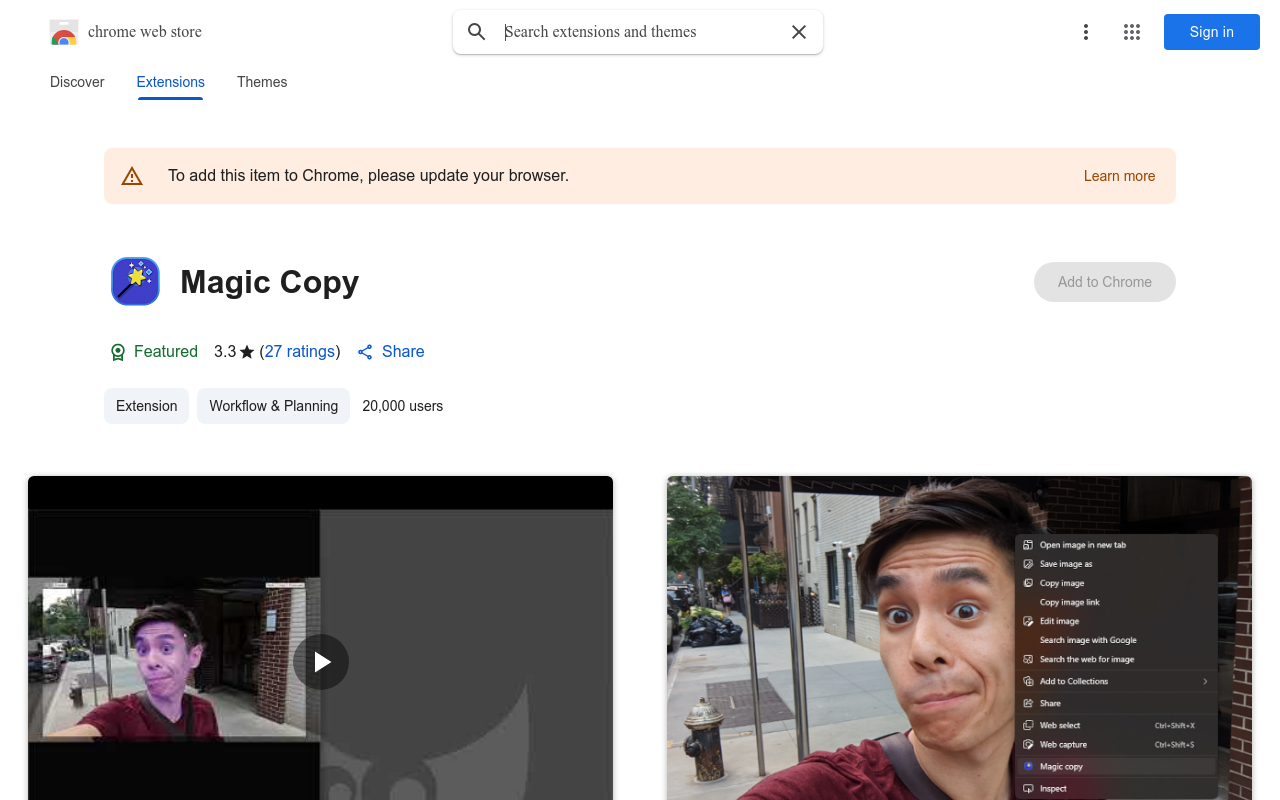Open the Workflow & Planning category chip
This screenshot has width=1280, height=800.
tap(273, 406)
